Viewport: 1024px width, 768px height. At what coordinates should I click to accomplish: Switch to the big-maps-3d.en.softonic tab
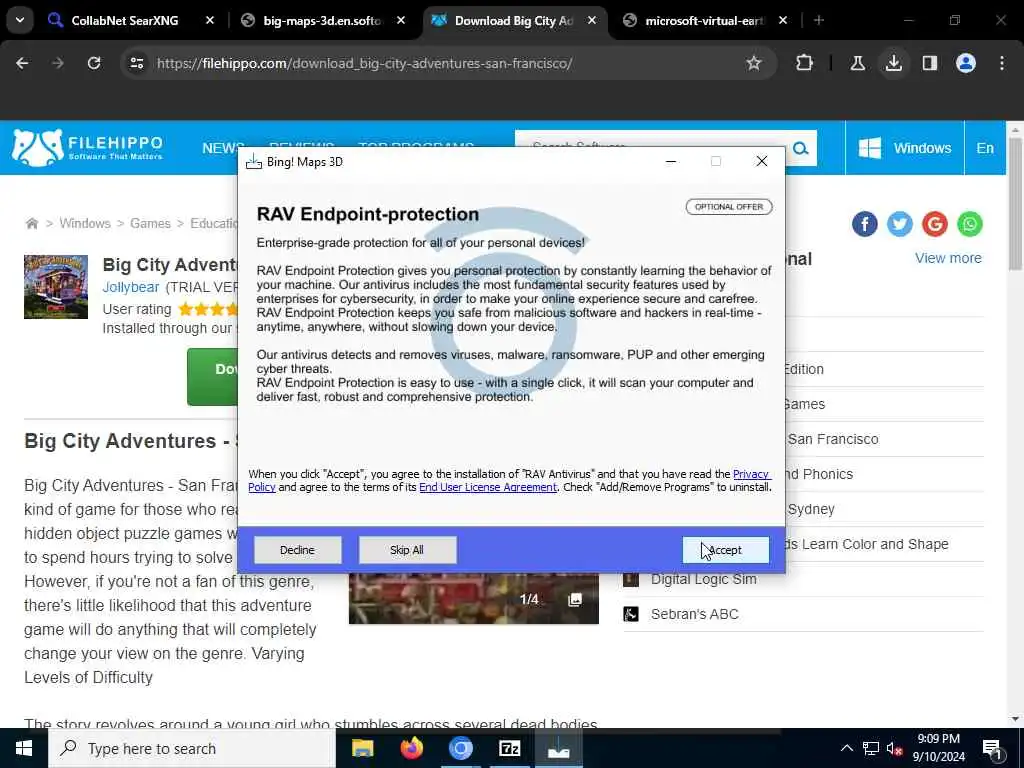(321, 21)
